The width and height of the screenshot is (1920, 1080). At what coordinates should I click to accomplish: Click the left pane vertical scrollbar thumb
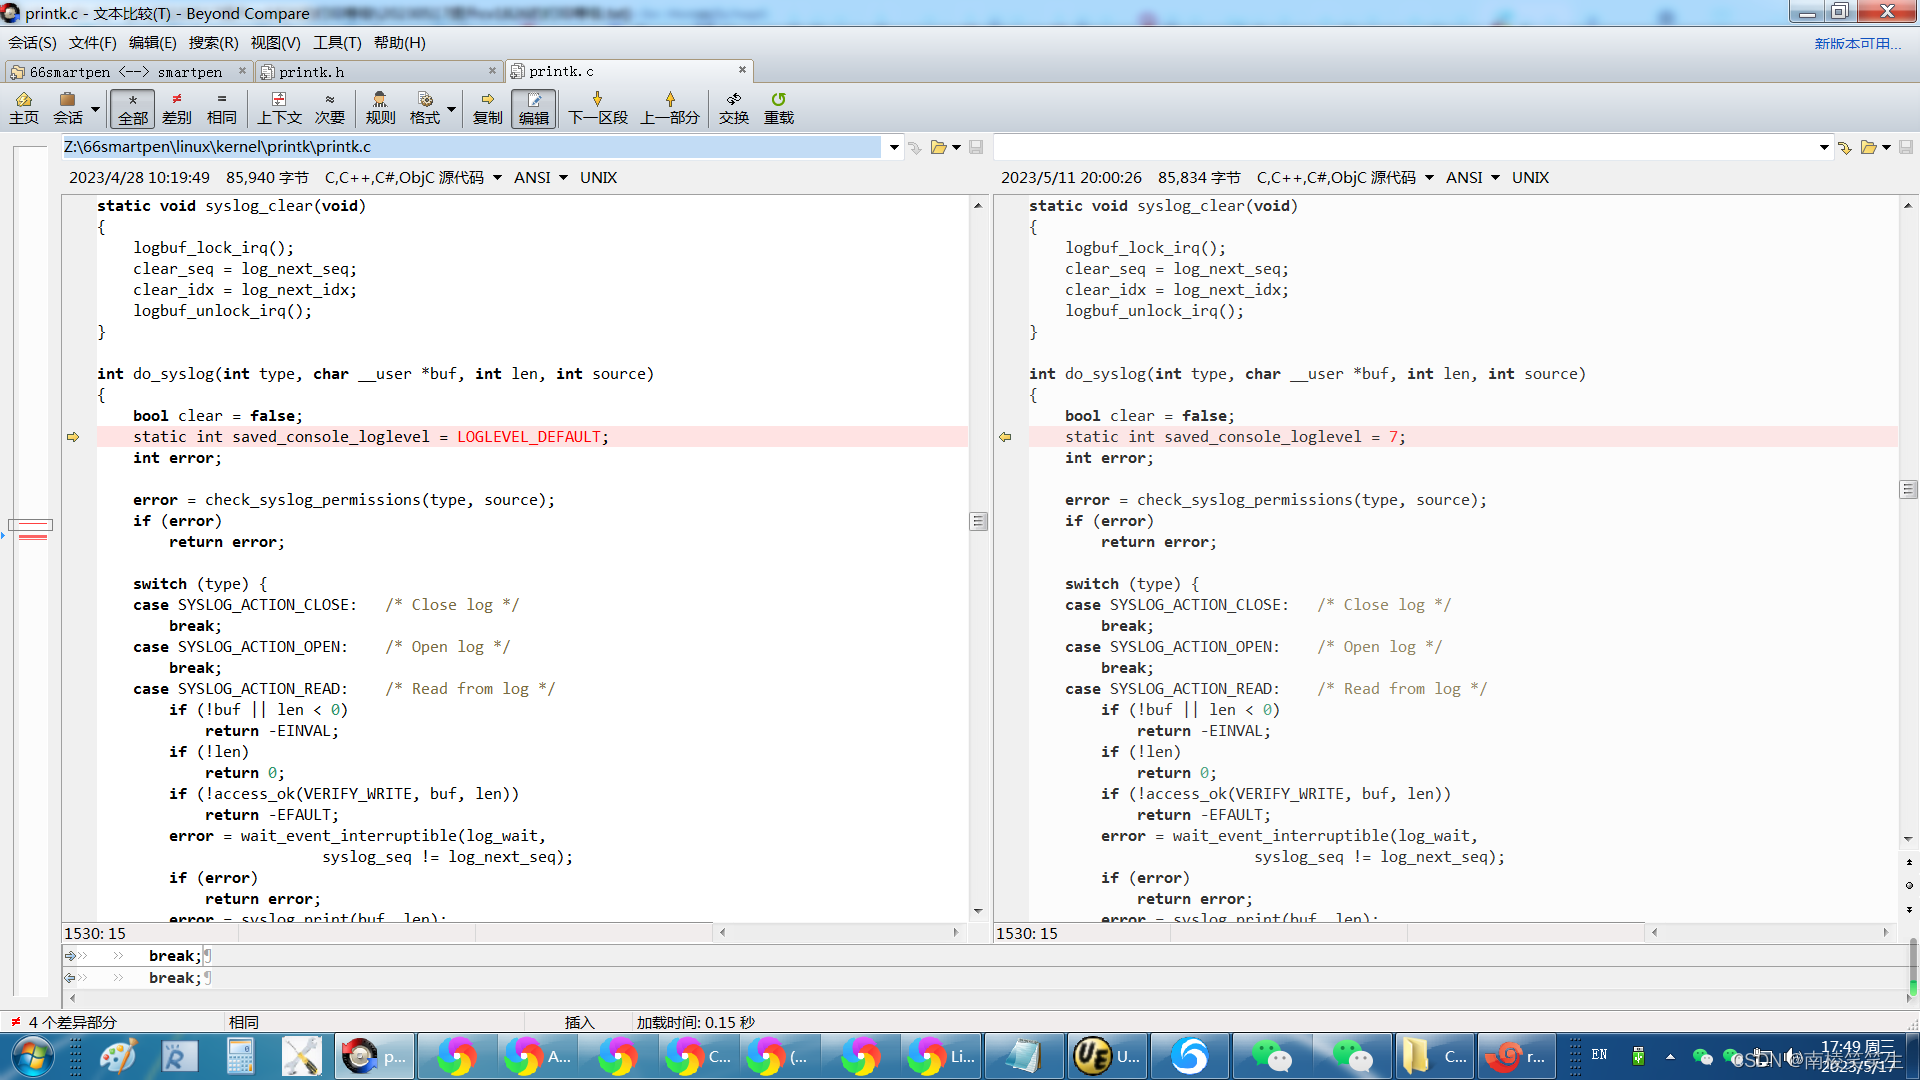(x=978, y=521)
